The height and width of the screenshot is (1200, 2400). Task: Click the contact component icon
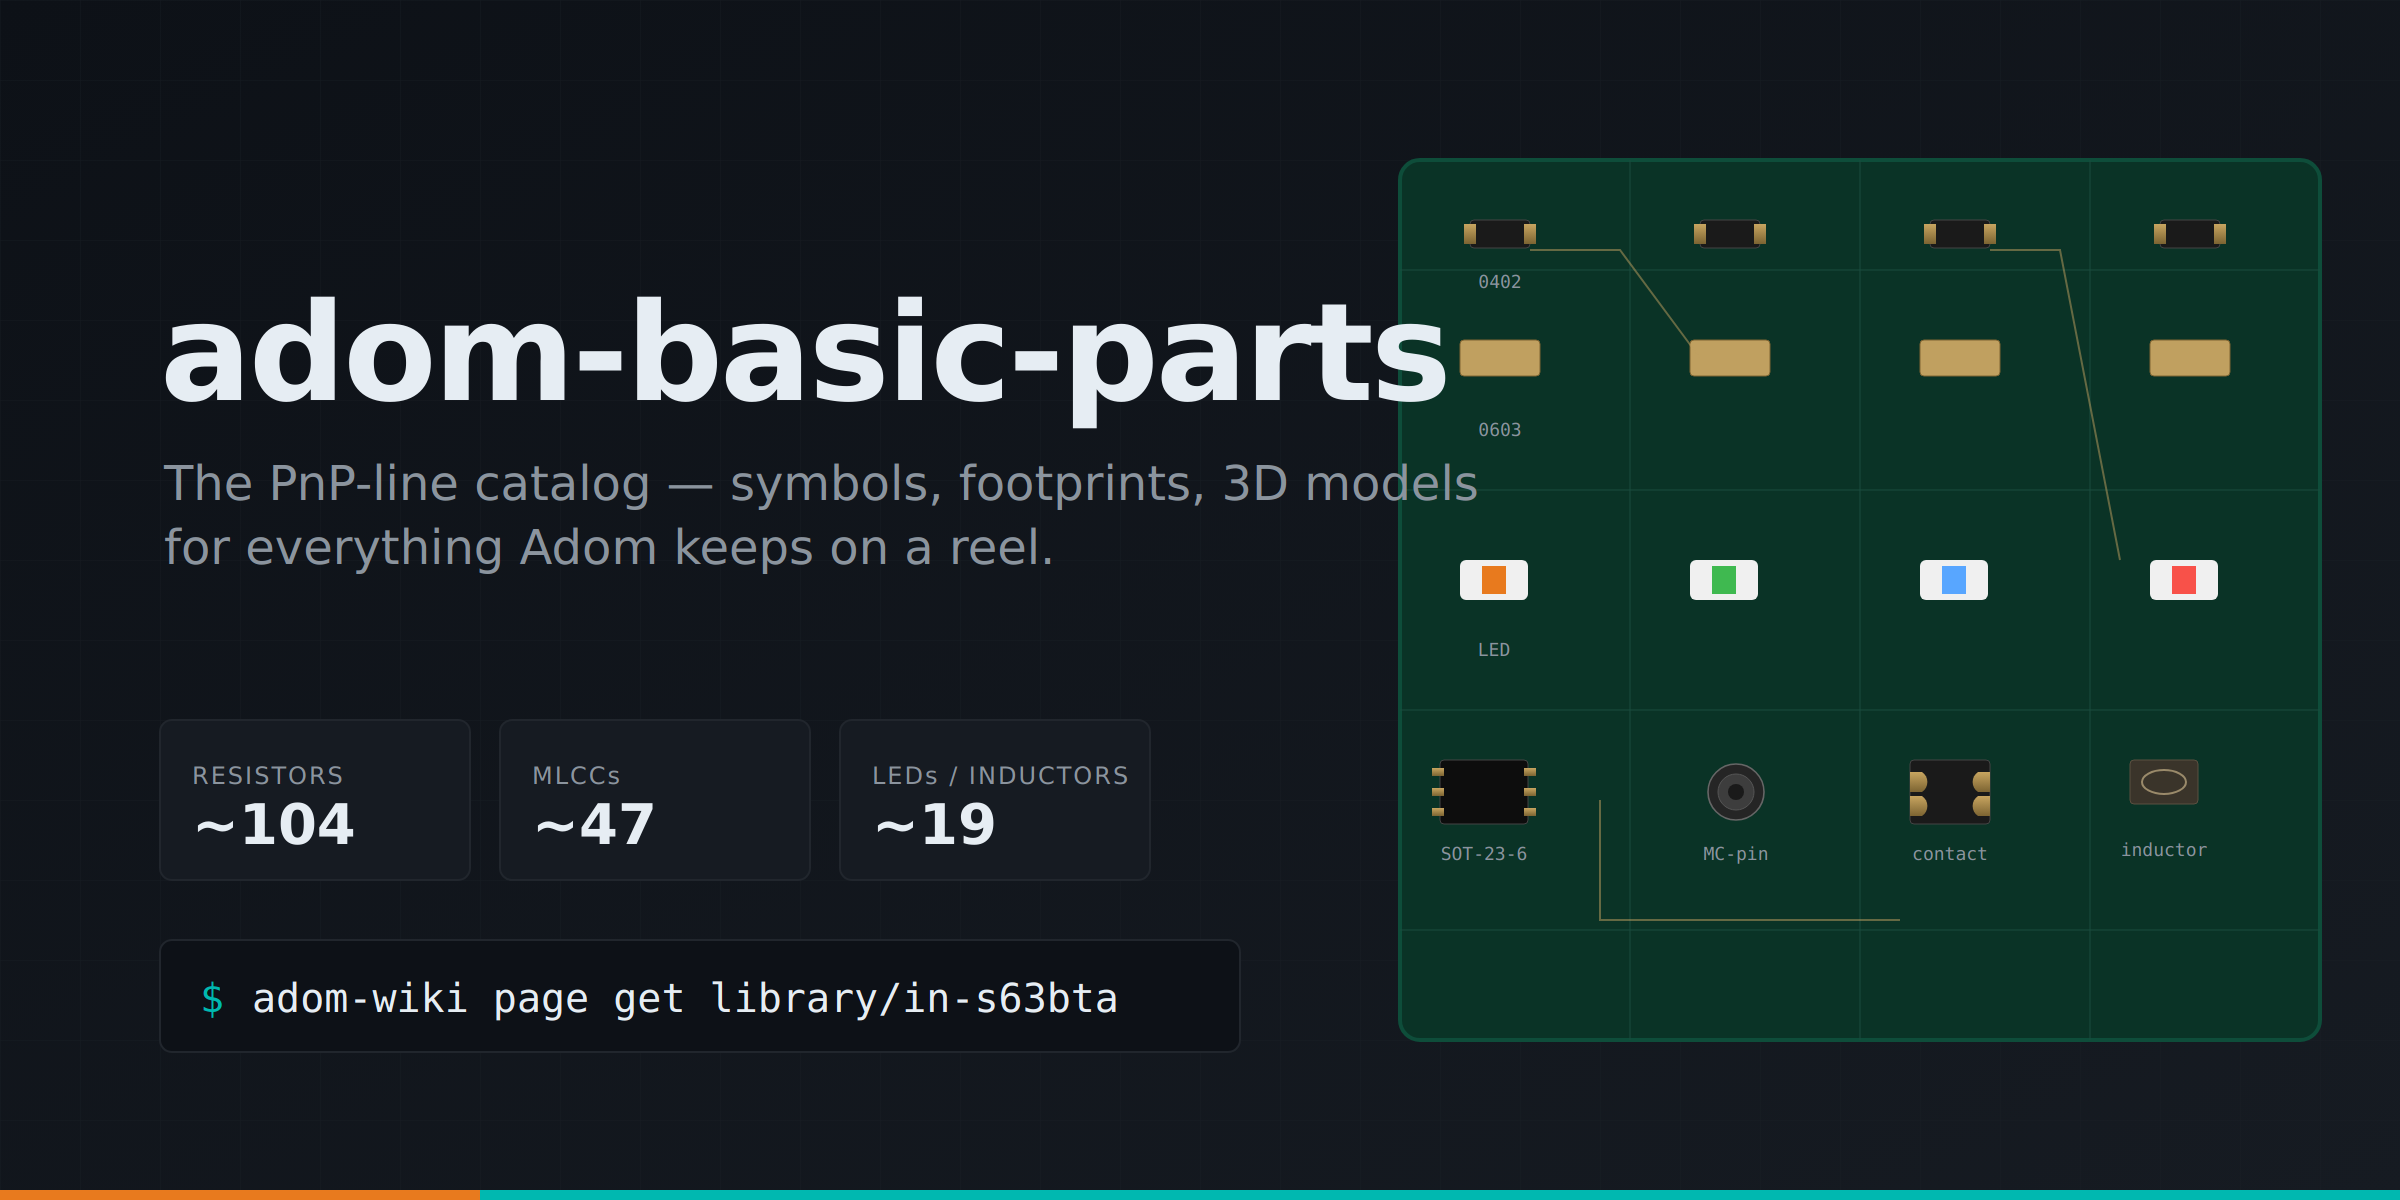[1950, 792]
